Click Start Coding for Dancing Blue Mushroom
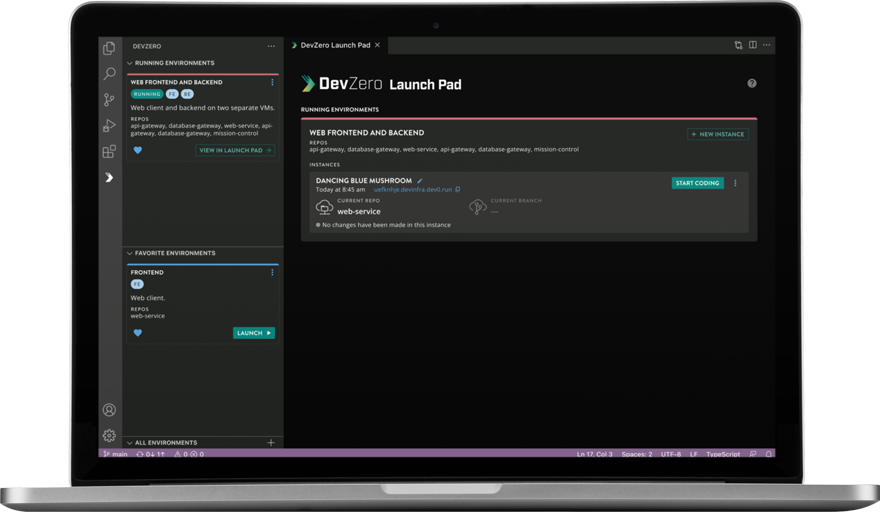The width and height of the screenshot is (880, 512). coord(698,183)
